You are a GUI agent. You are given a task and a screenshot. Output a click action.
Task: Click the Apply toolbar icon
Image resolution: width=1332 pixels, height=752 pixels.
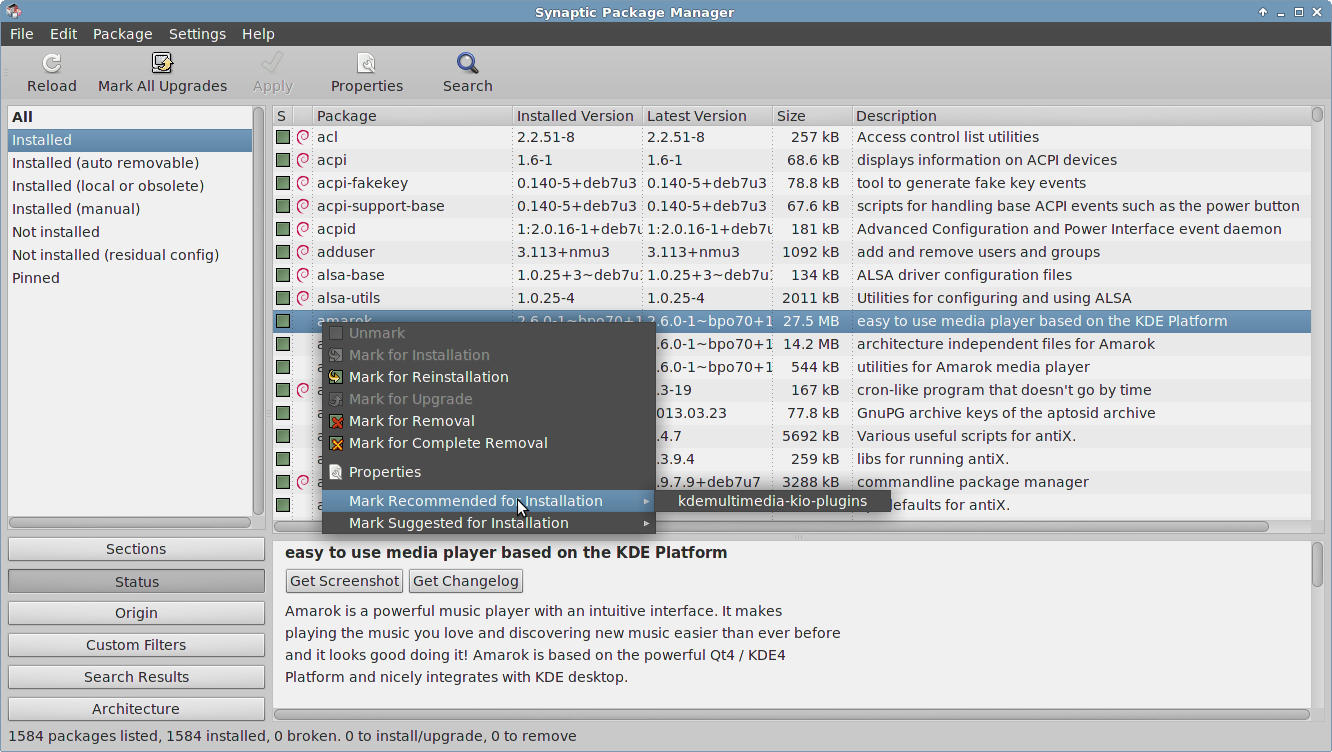coord(272,63)
